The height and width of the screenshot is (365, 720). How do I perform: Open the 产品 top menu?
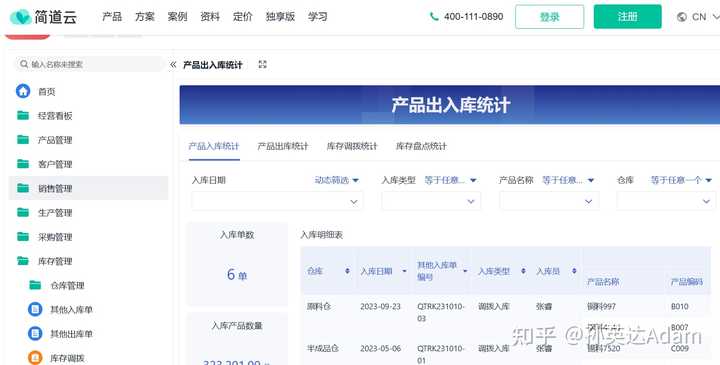tap(112, 17)
